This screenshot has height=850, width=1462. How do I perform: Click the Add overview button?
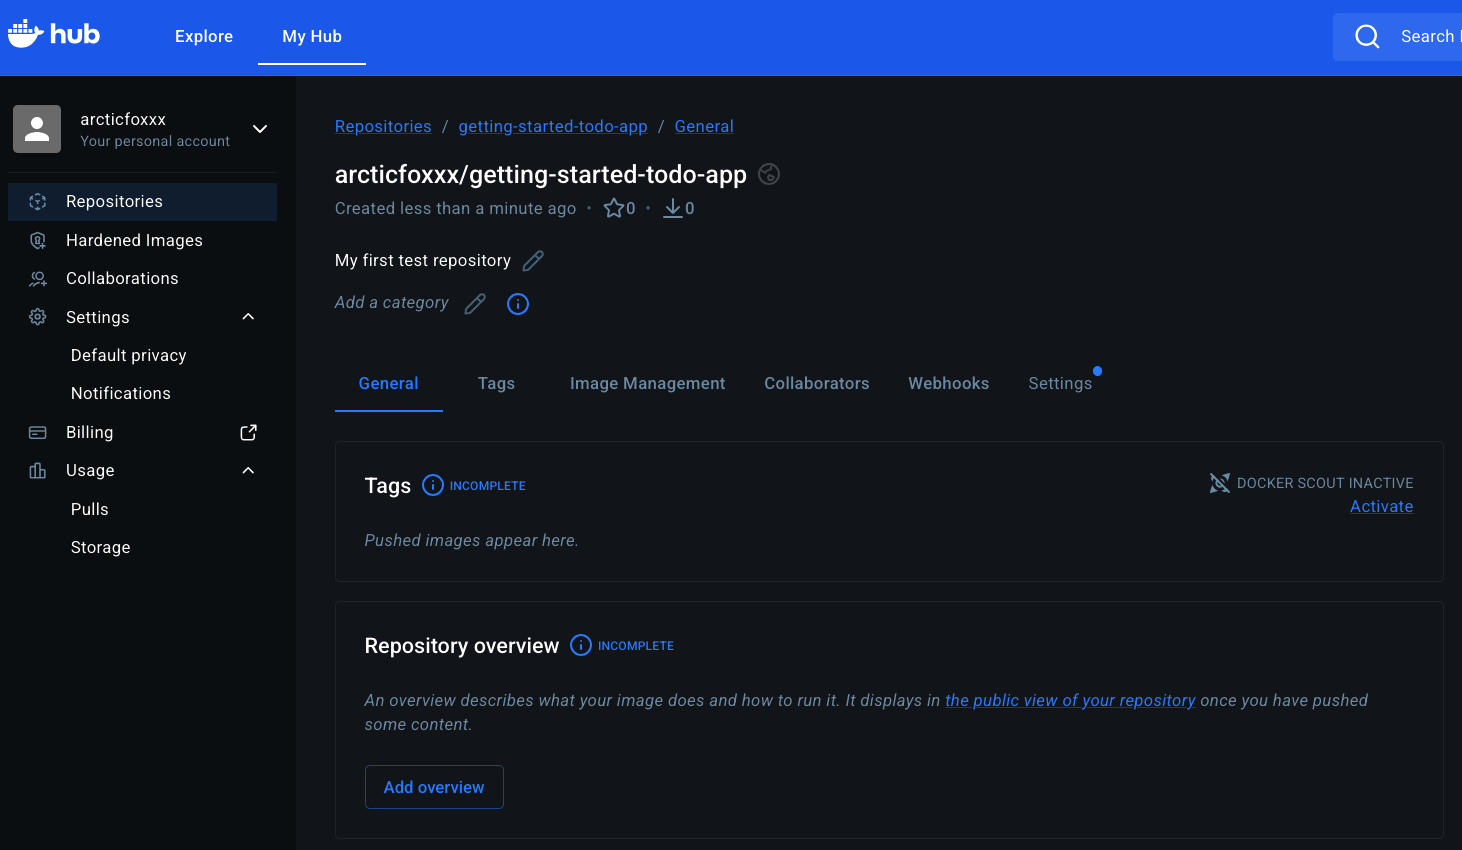tap(434, 787)
